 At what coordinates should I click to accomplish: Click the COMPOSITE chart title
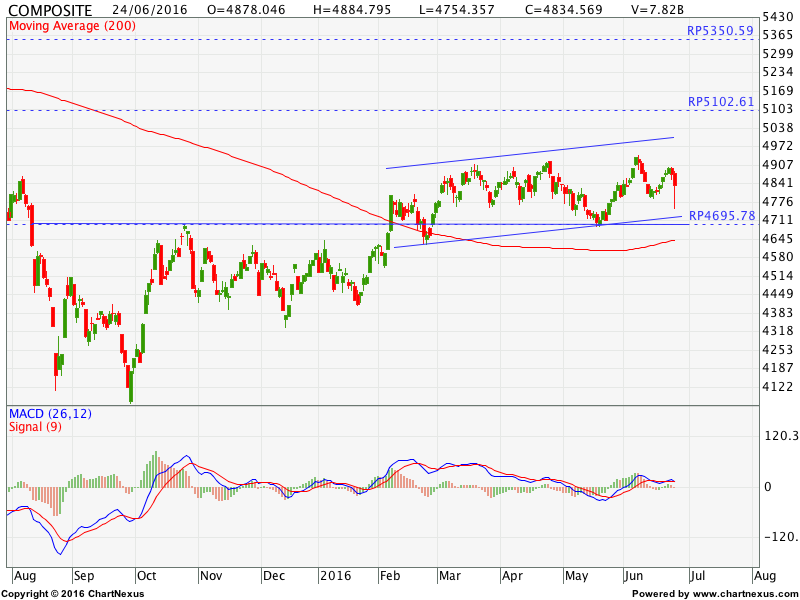(50, 10)
